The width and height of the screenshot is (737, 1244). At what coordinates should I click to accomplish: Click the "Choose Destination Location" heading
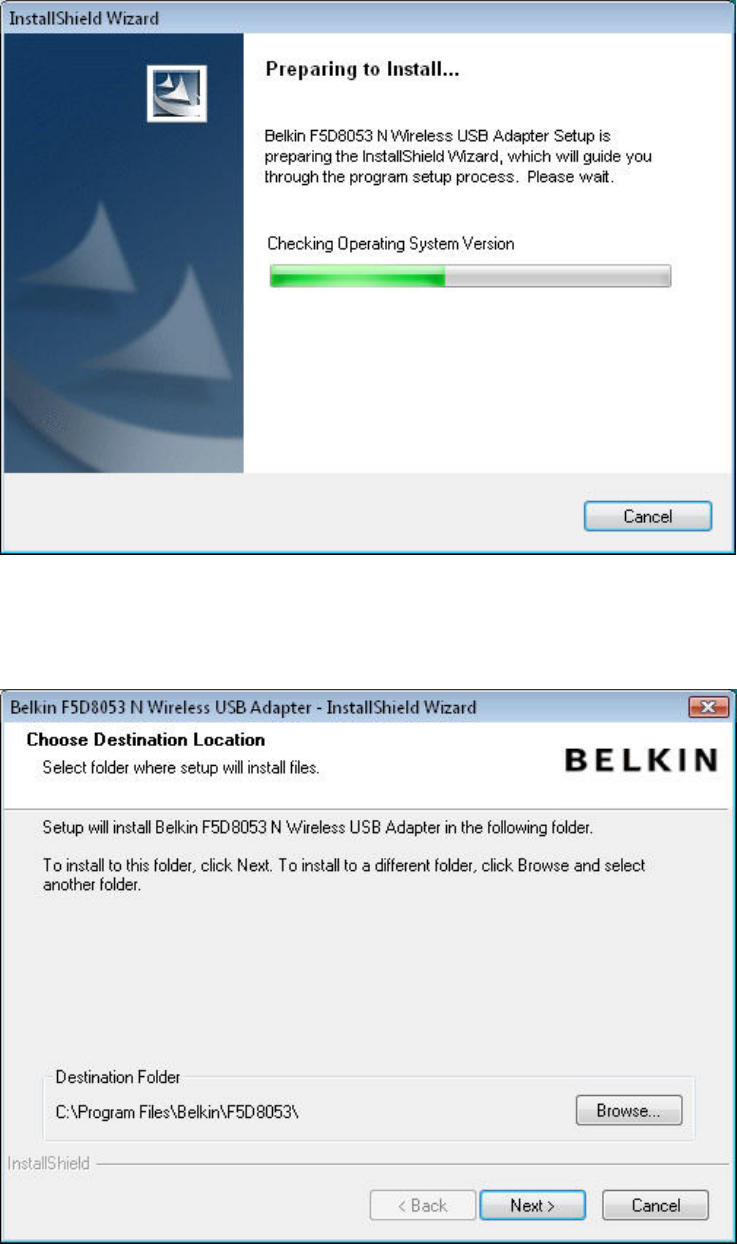(146, 740)
